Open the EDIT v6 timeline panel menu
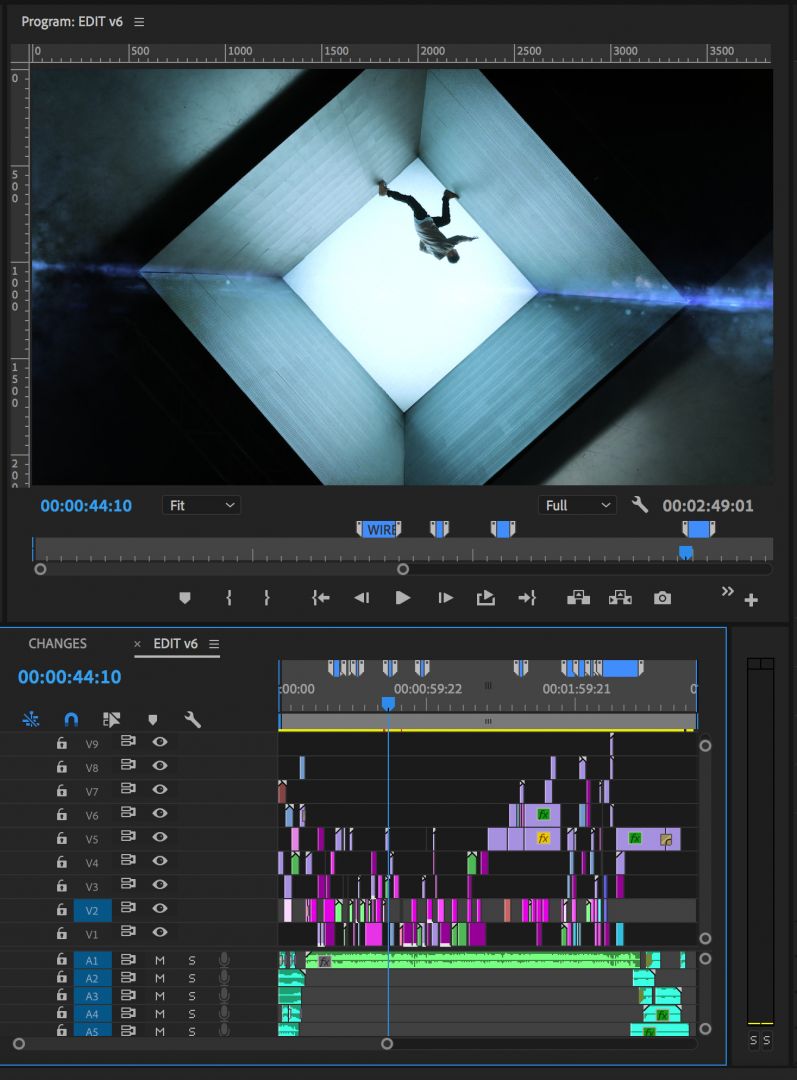 tap(214, 644)
